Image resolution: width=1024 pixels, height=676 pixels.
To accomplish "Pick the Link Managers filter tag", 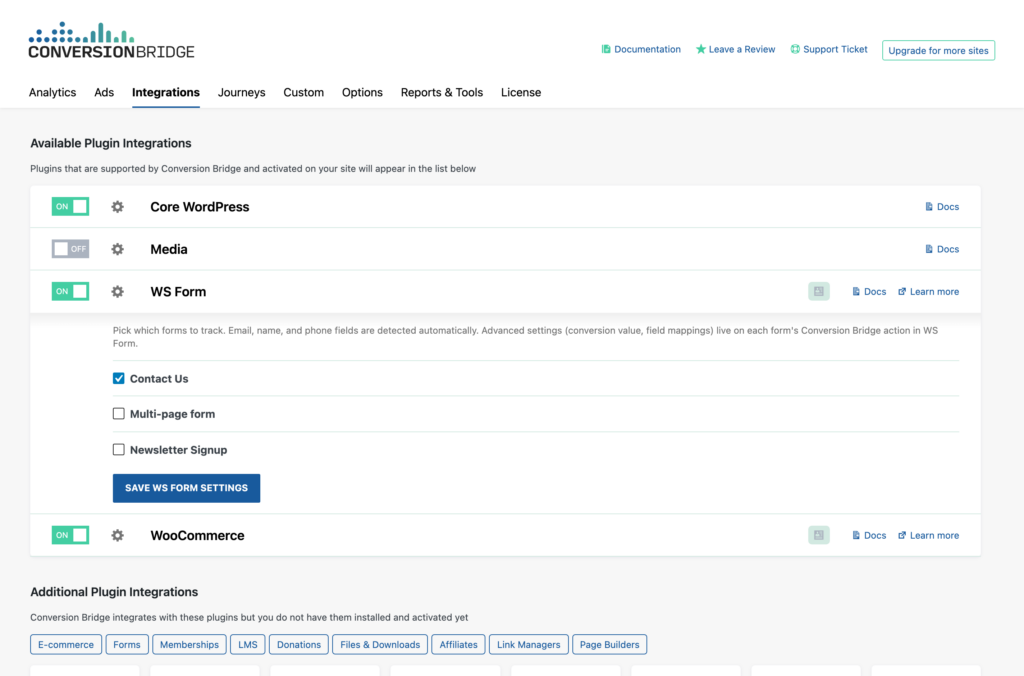I will 529,645.
